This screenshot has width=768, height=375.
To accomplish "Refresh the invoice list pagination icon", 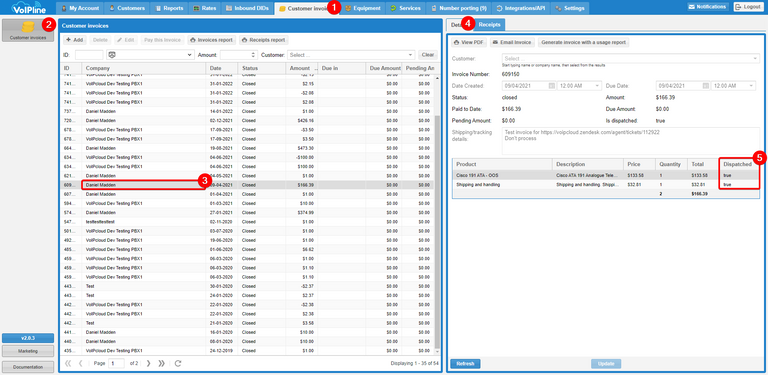I will pyautogui.click(x=178, y=363).
